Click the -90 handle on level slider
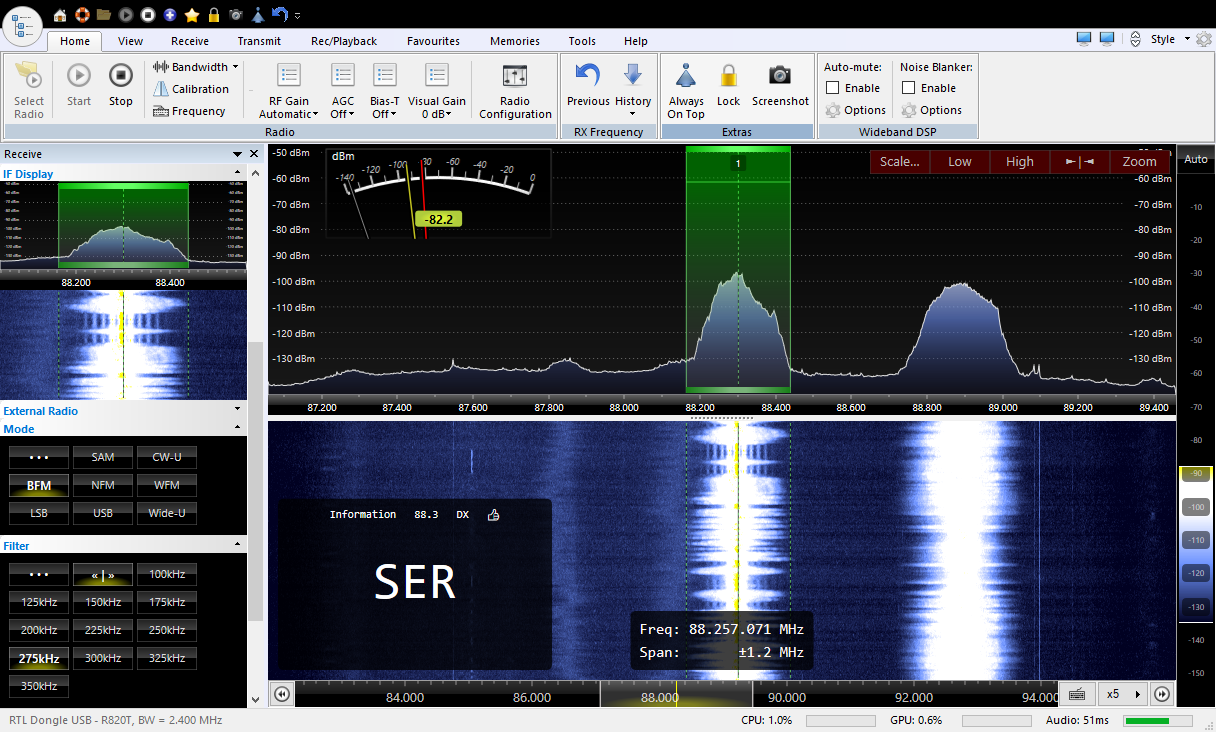 (1196, 474)
